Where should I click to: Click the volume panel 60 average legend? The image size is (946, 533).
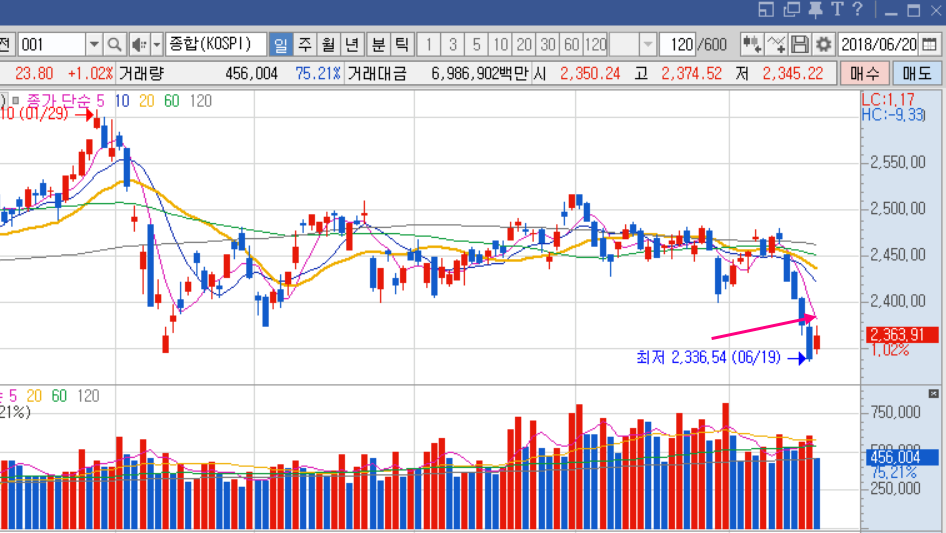(x=59, y=396)
